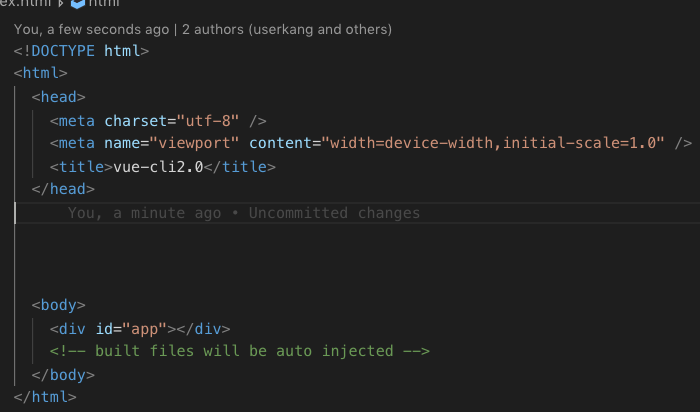Click the DOCTYPE html declaration line
Viewport: 700px width, 412px height.
click(81, 51)
